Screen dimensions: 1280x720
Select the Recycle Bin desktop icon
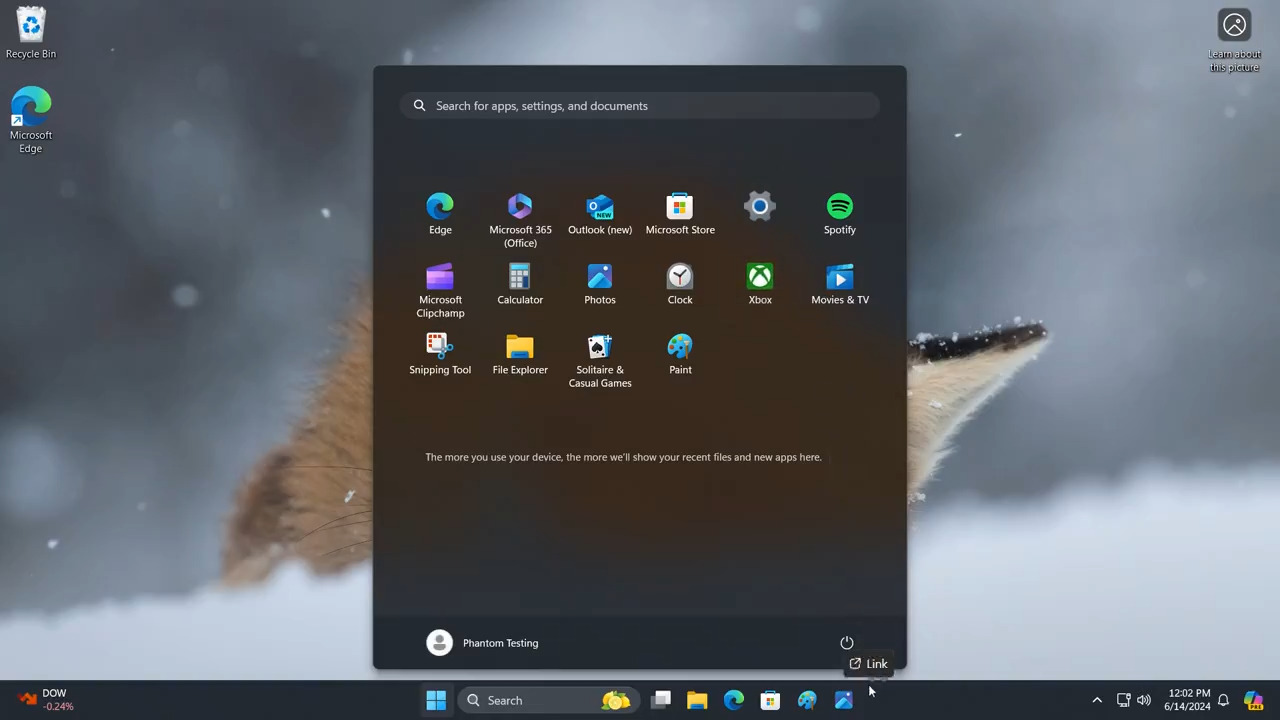tap(31, 33)
